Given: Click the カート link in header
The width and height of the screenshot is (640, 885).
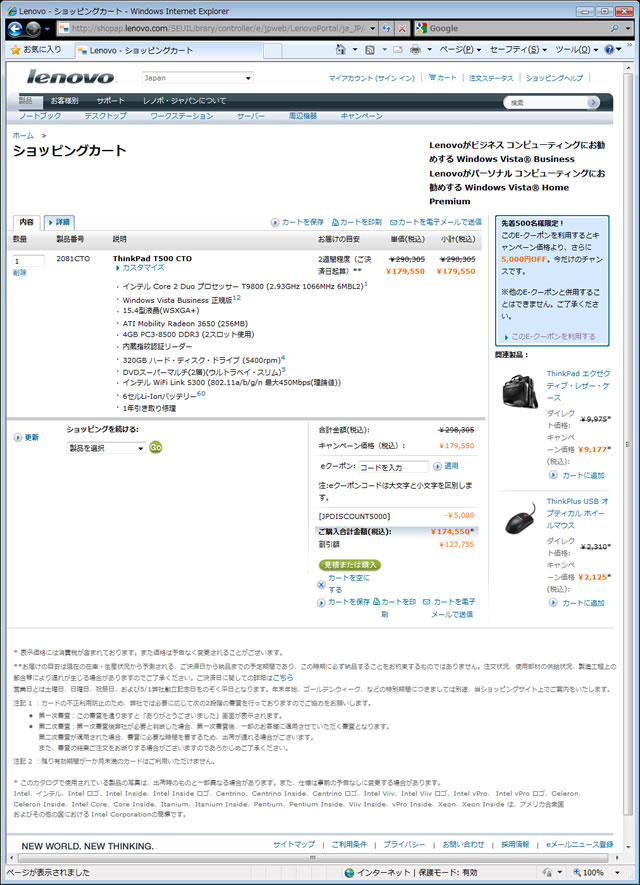Looking at the screenshot, I should point(442,78).
